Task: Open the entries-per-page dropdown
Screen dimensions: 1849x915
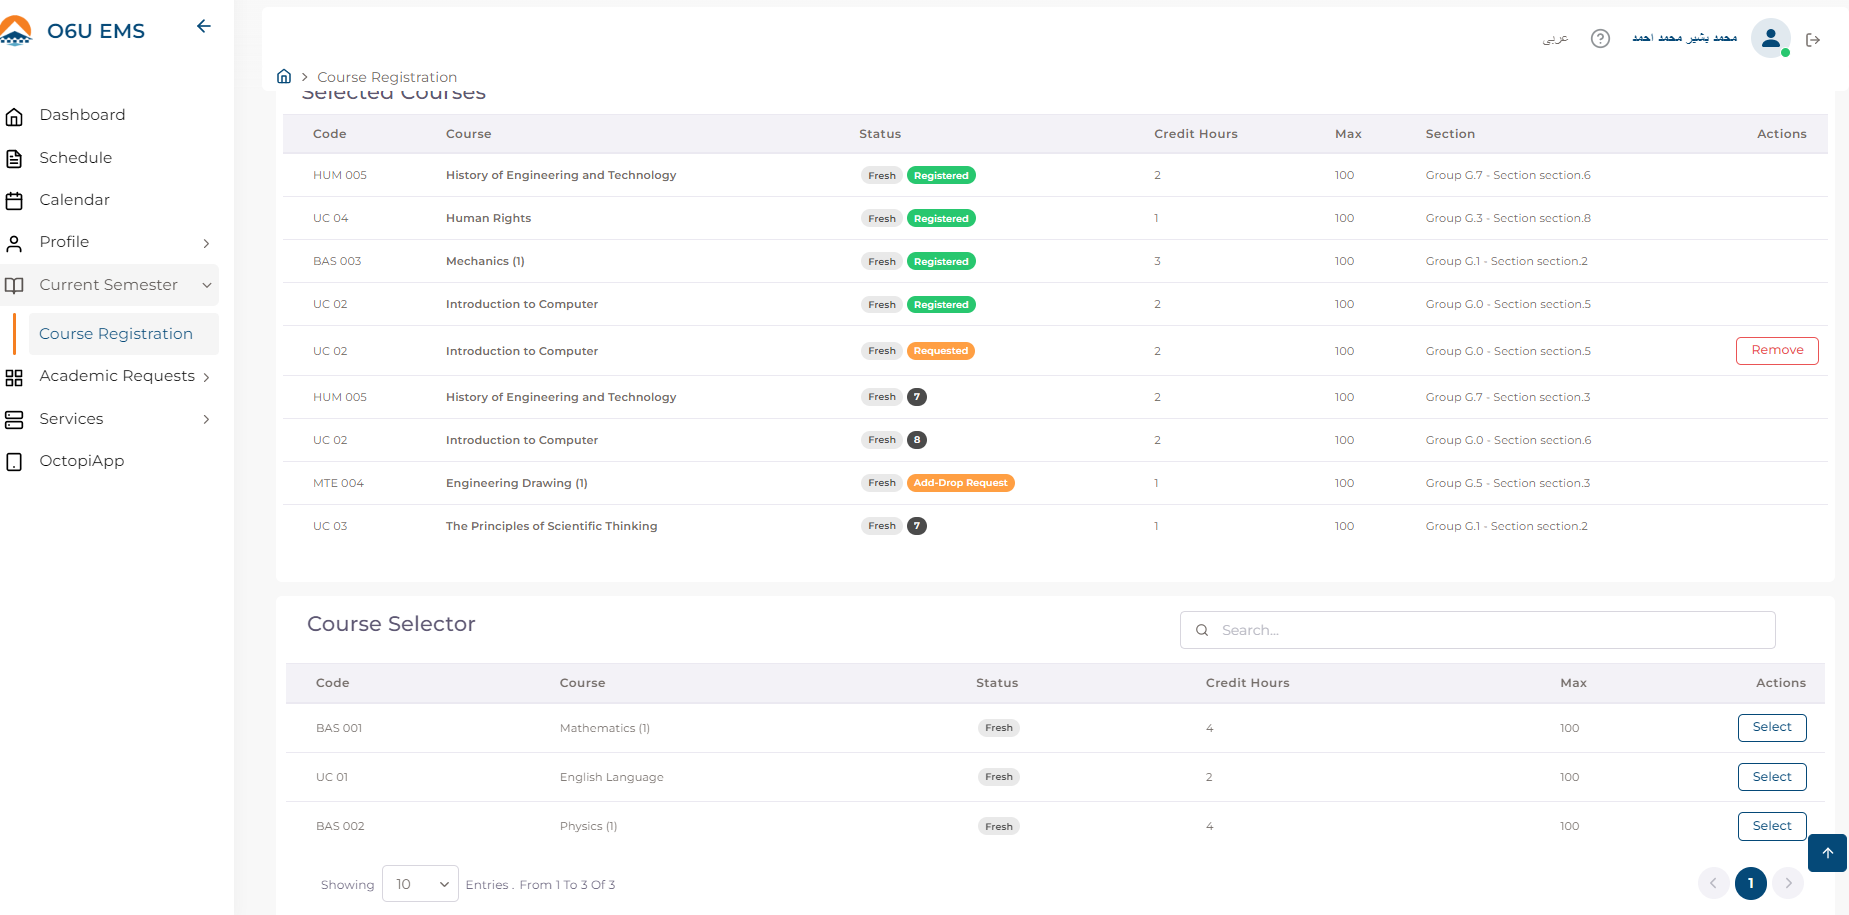Action: pos(420,884)
